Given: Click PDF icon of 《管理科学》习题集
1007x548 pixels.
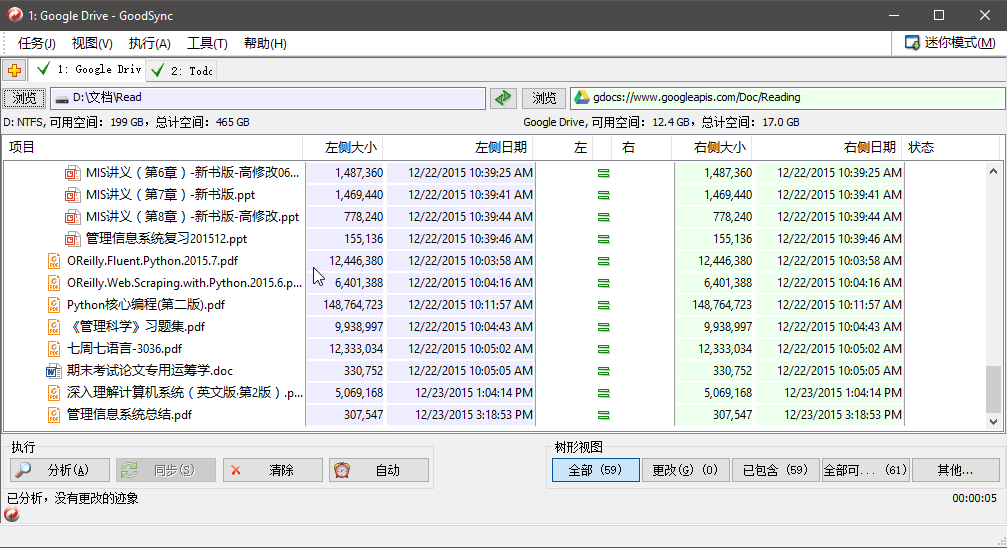Looking at the screenshot, I should click(54, 326).
